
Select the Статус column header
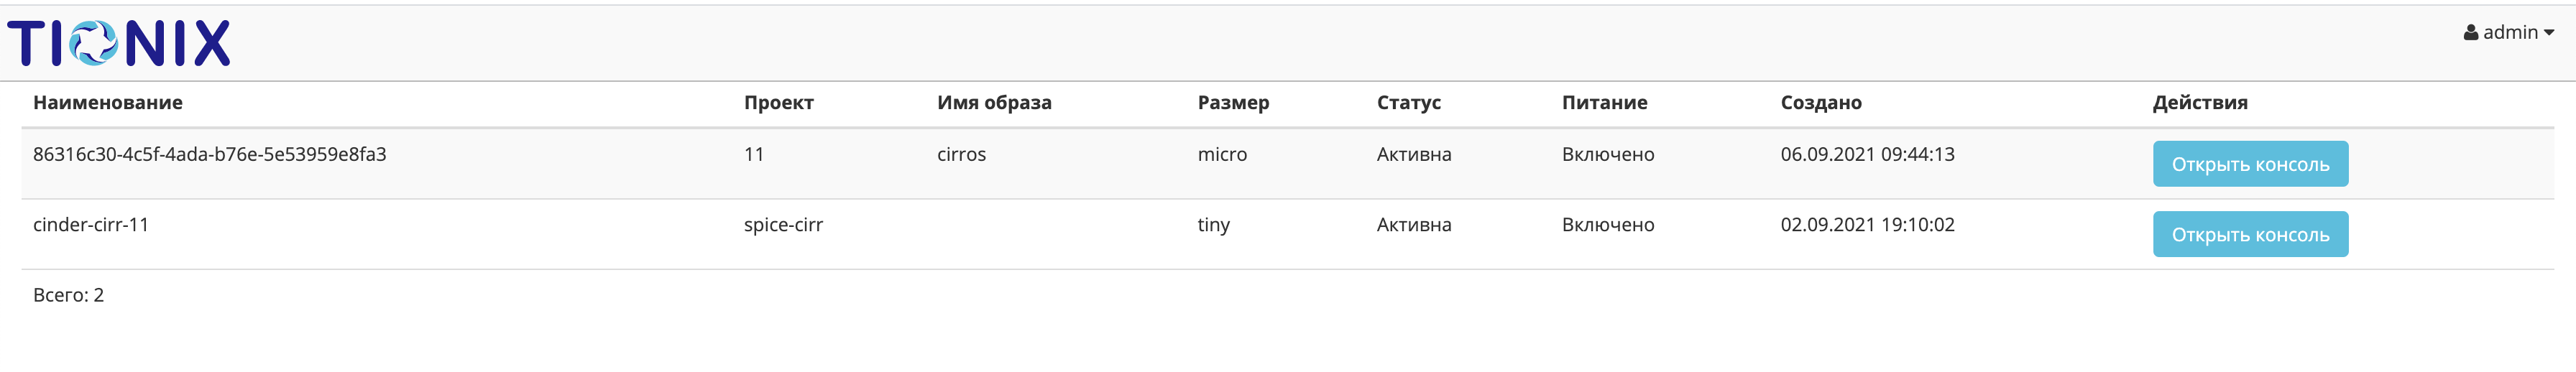point(1408,102)
